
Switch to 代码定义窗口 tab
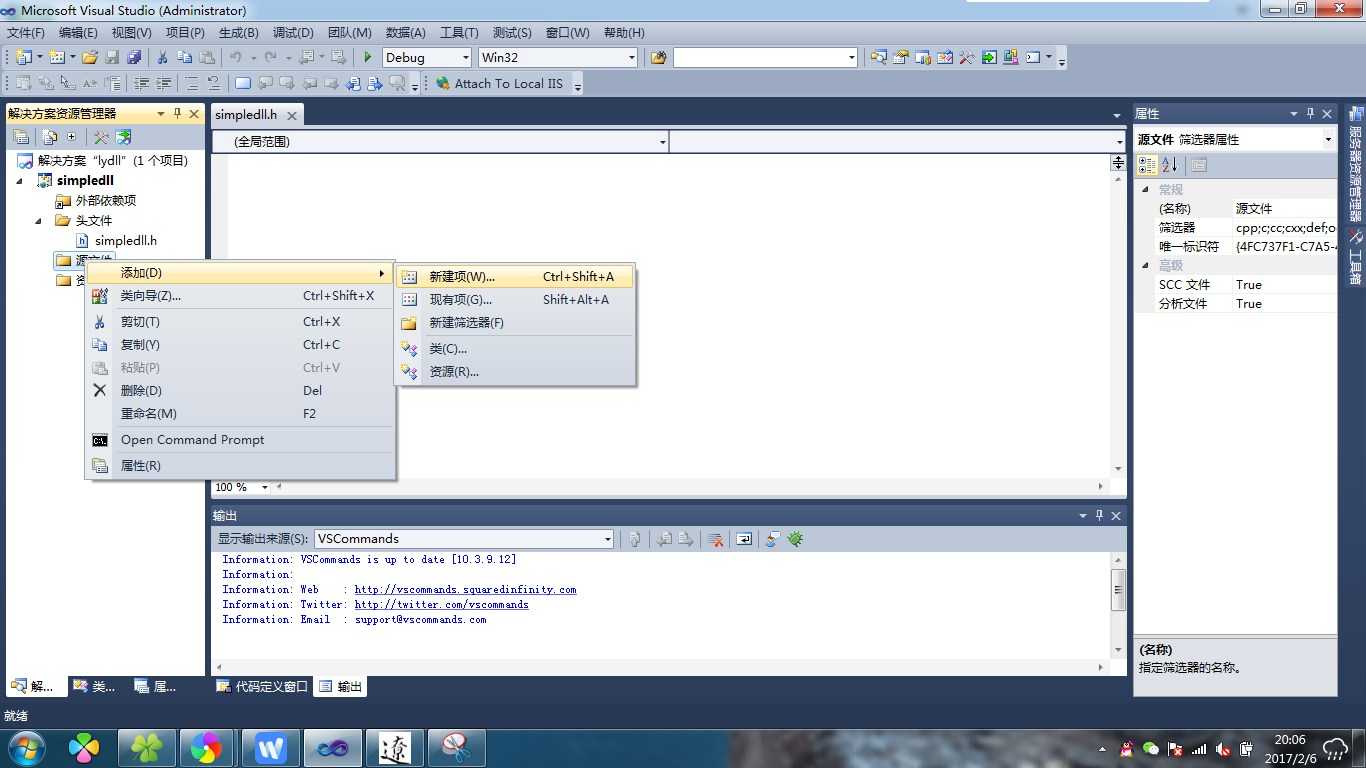point(262,687)
